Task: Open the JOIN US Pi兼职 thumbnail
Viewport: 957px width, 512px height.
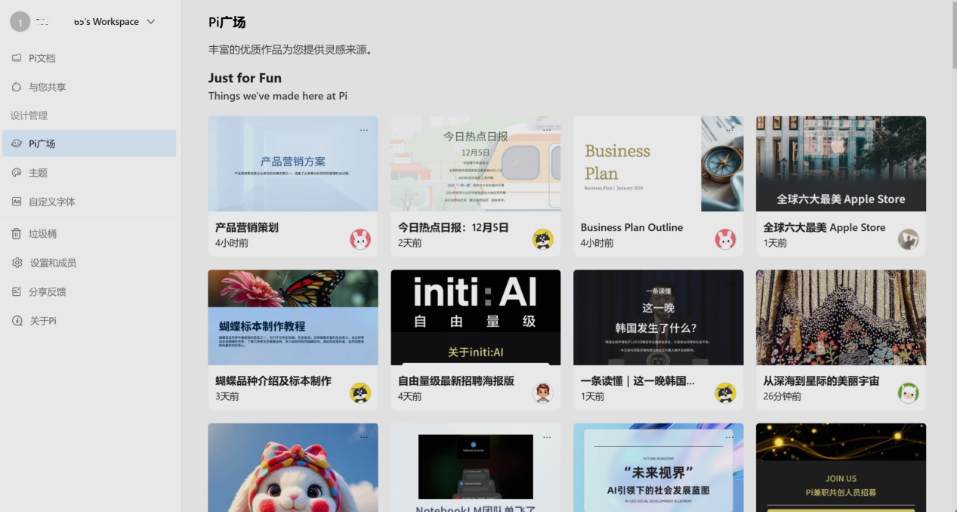Action: coord(841,467)
